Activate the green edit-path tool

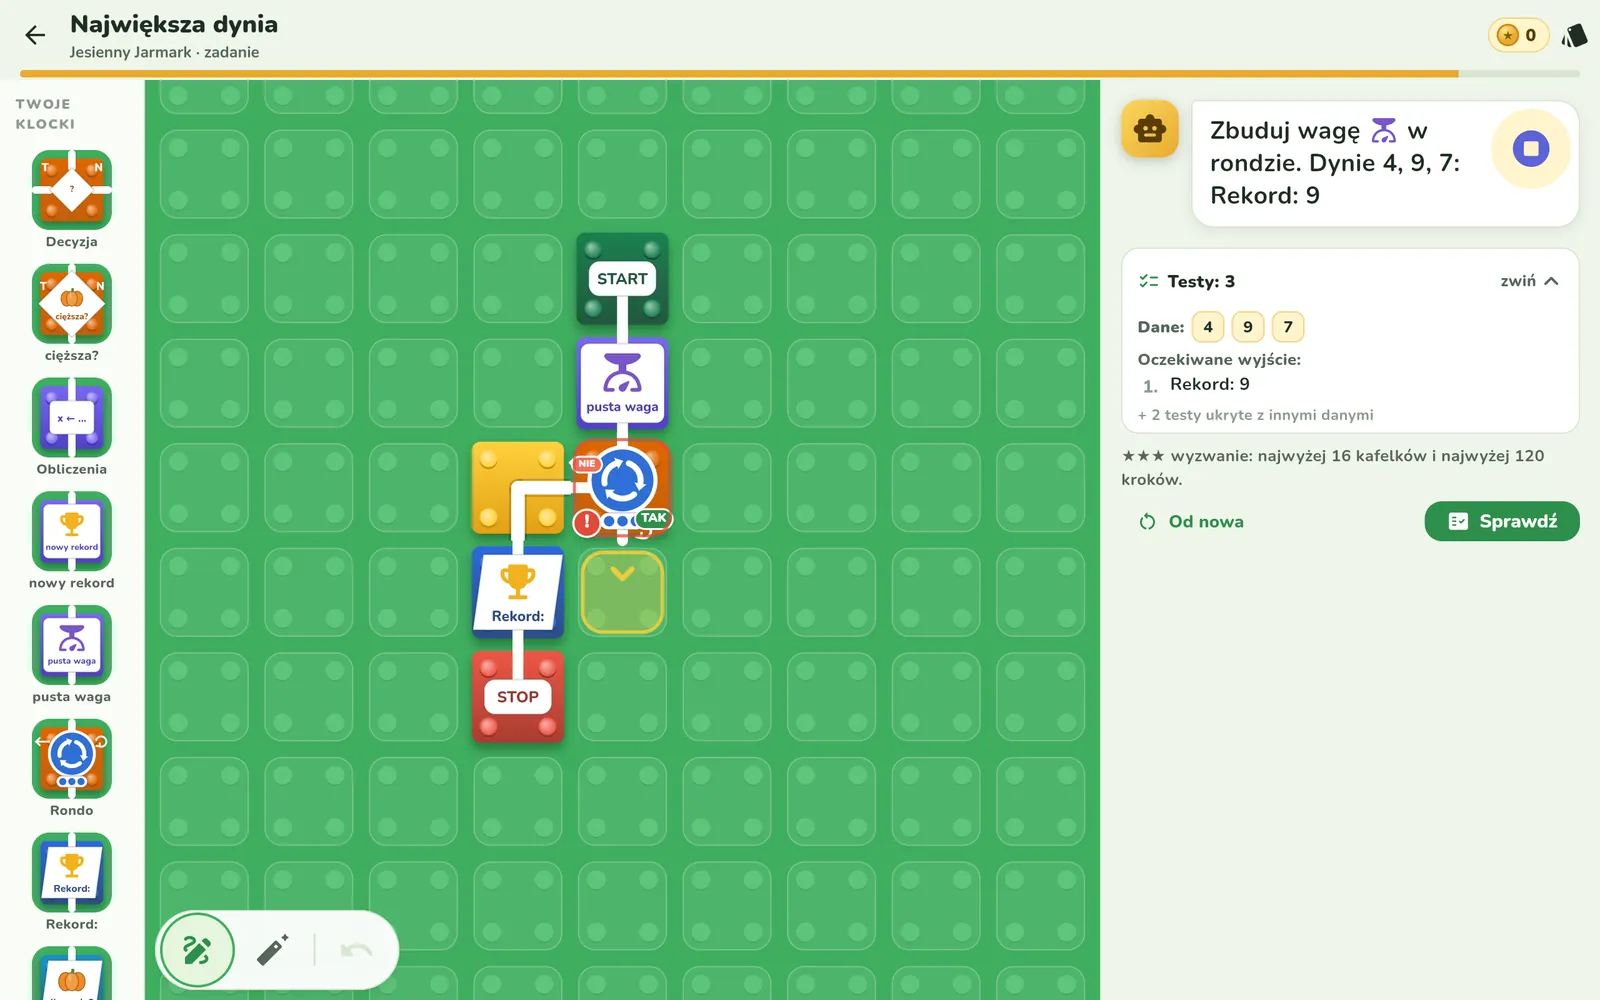pyautogui.click(x=197, y=950)
